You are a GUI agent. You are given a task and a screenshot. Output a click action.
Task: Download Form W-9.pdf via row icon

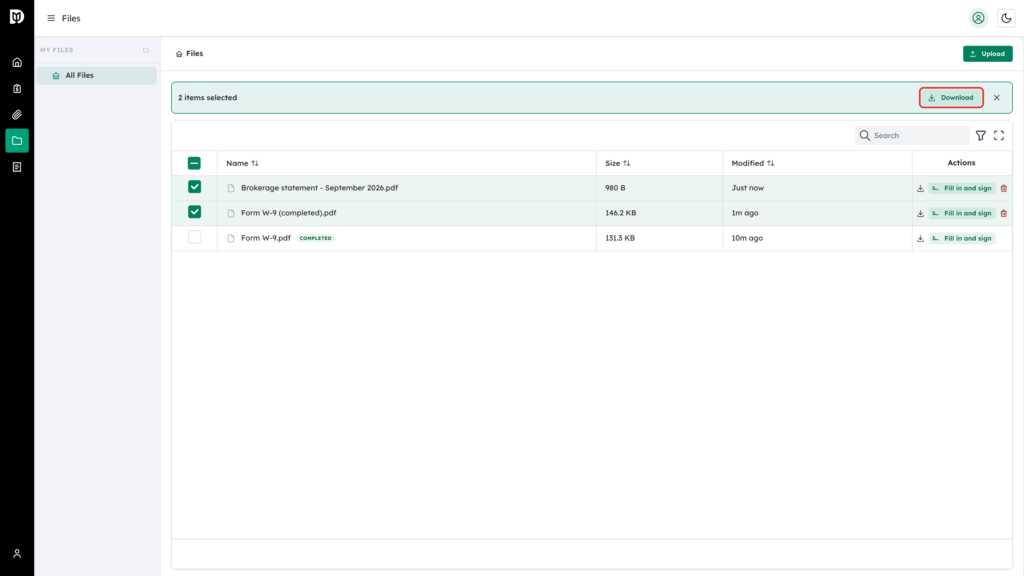pyautogui.click(x=920, y=238)
